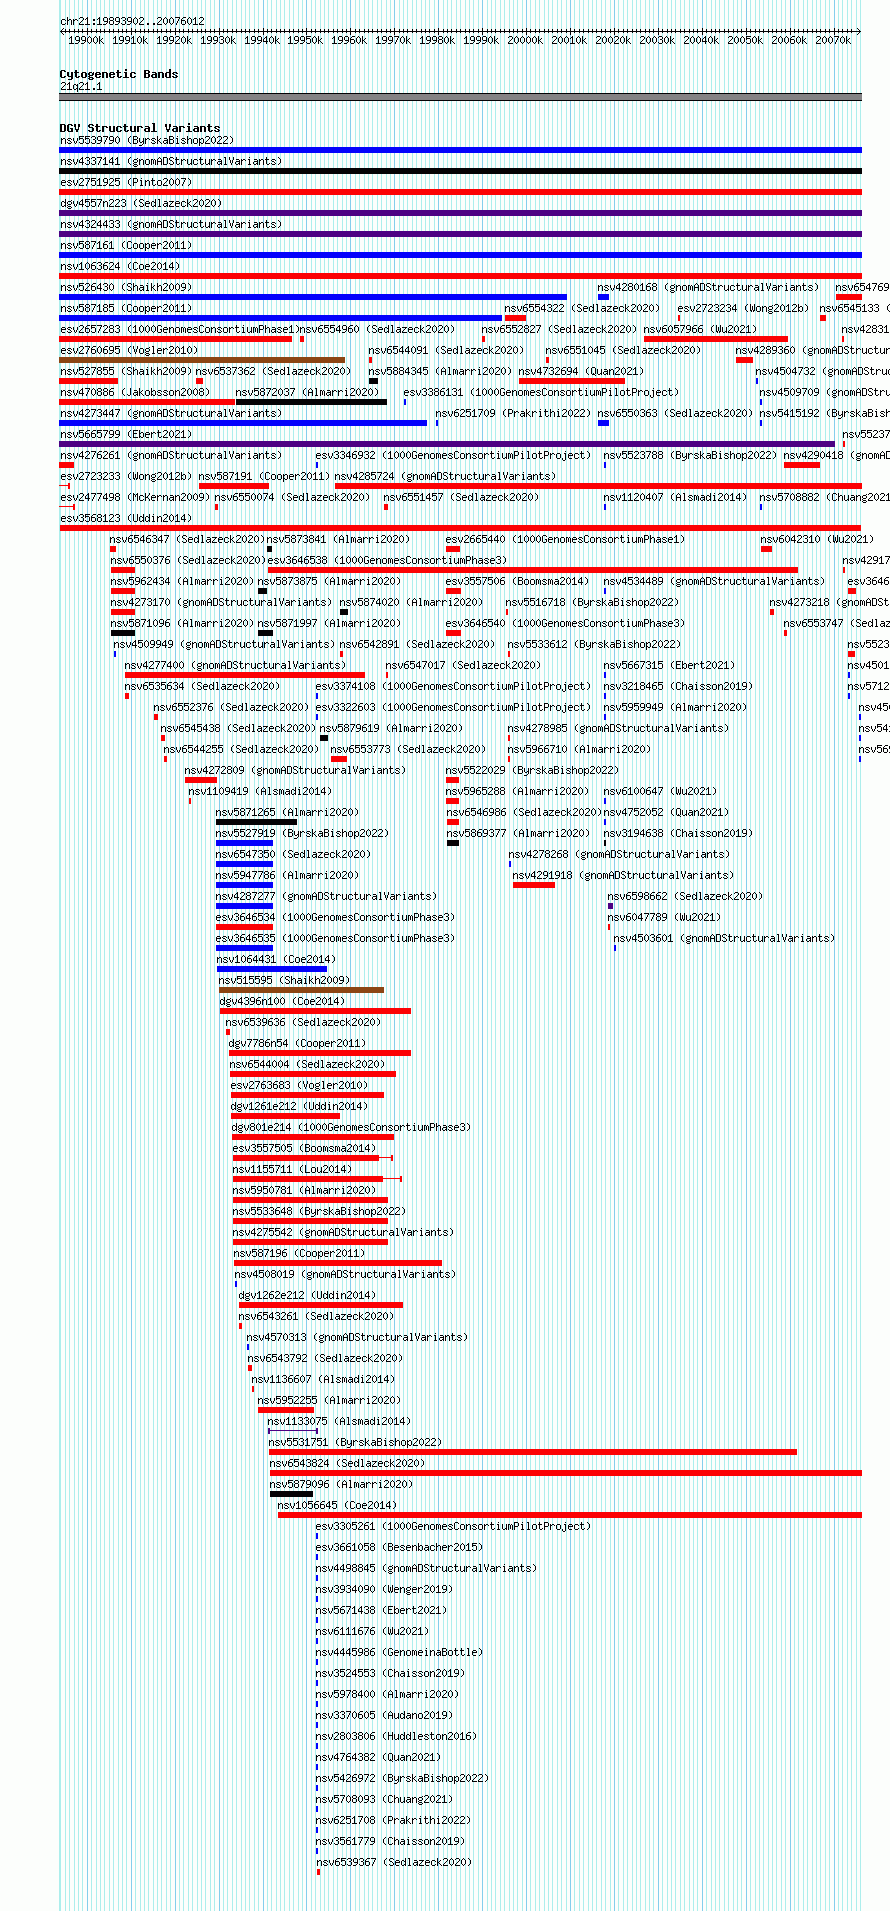Screen dimensions: 890x1911
Task: Open nsv1063624 (Coe2014) label
Action: pyautogui.click(x=120, y=266)
